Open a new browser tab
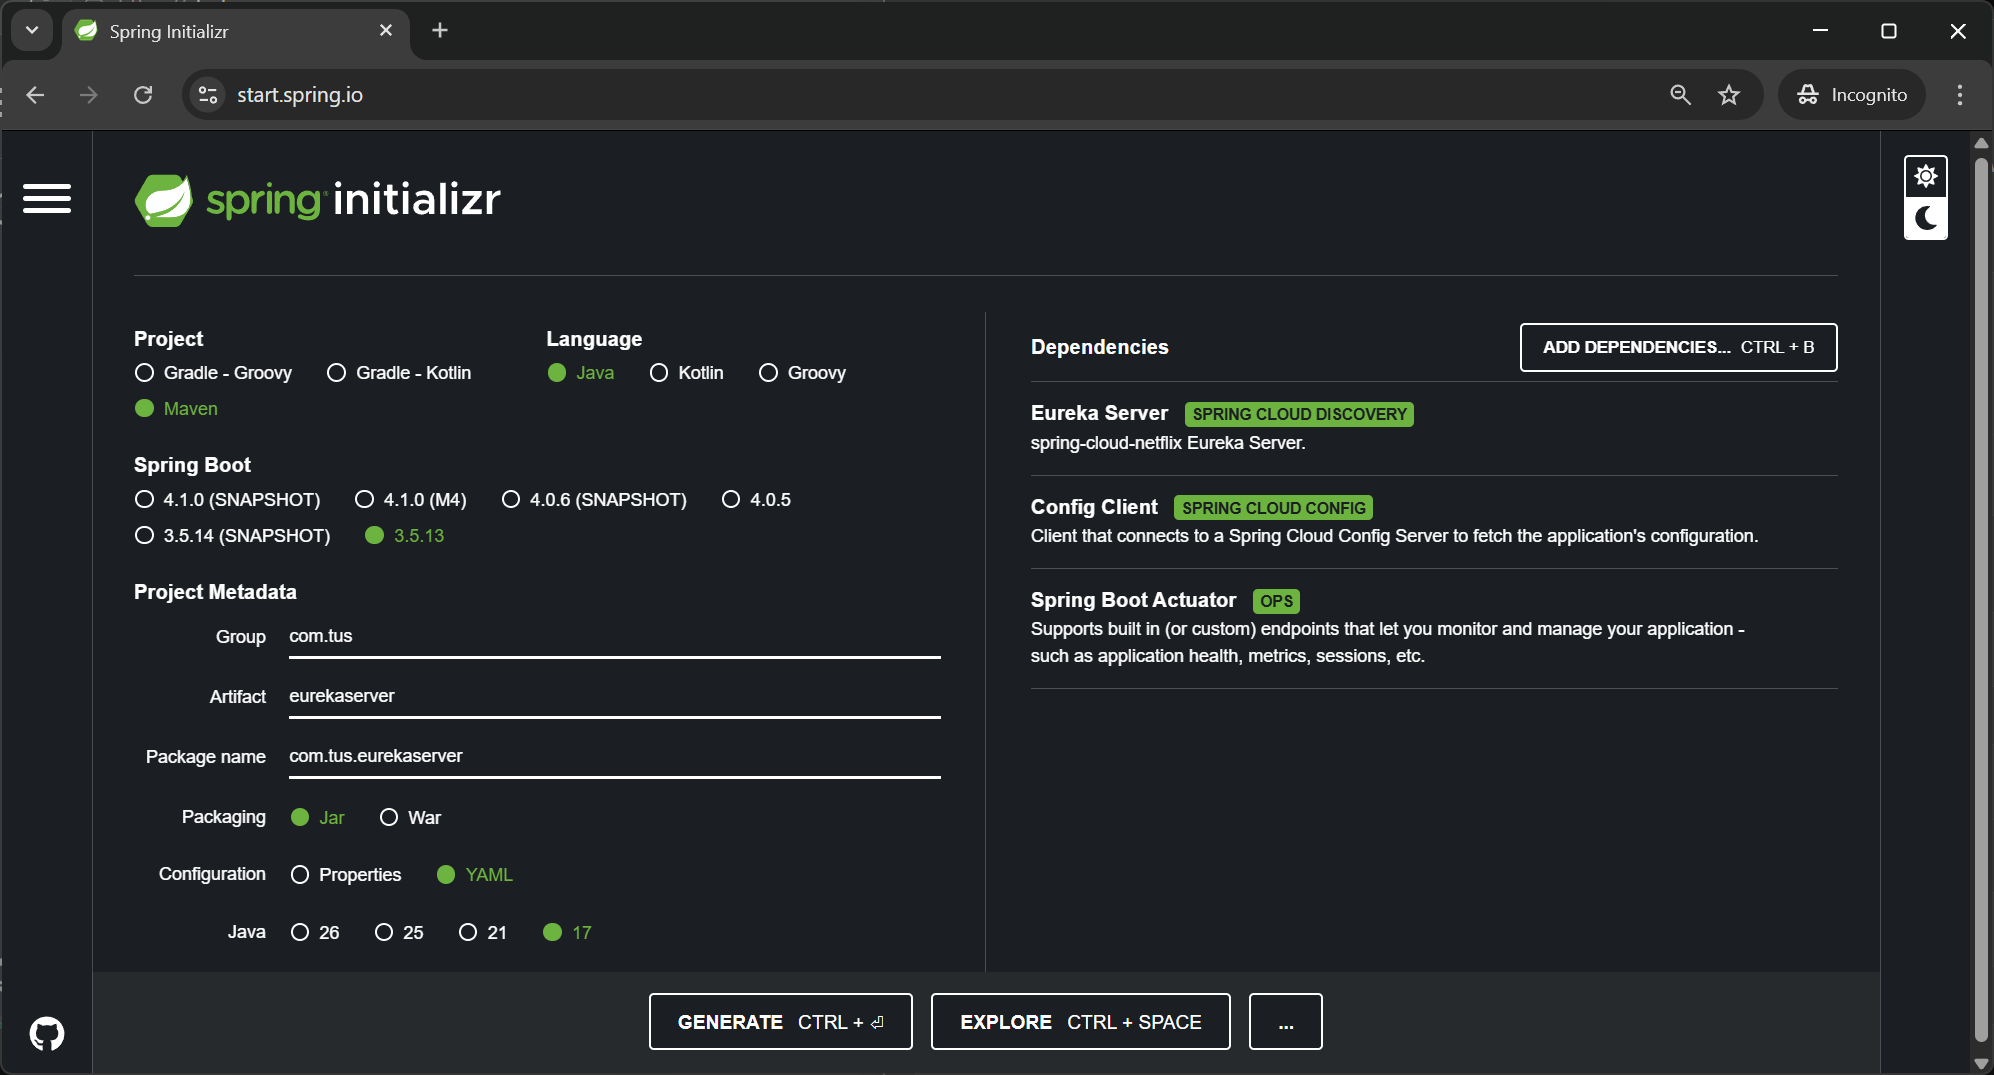 tap(440, 31)
